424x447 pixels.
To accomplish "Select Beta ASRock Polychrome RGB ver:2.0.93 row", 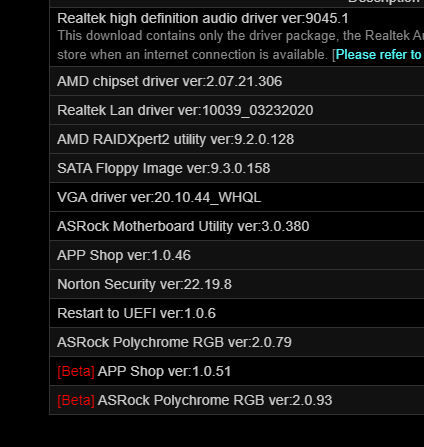I will (237, 400).
